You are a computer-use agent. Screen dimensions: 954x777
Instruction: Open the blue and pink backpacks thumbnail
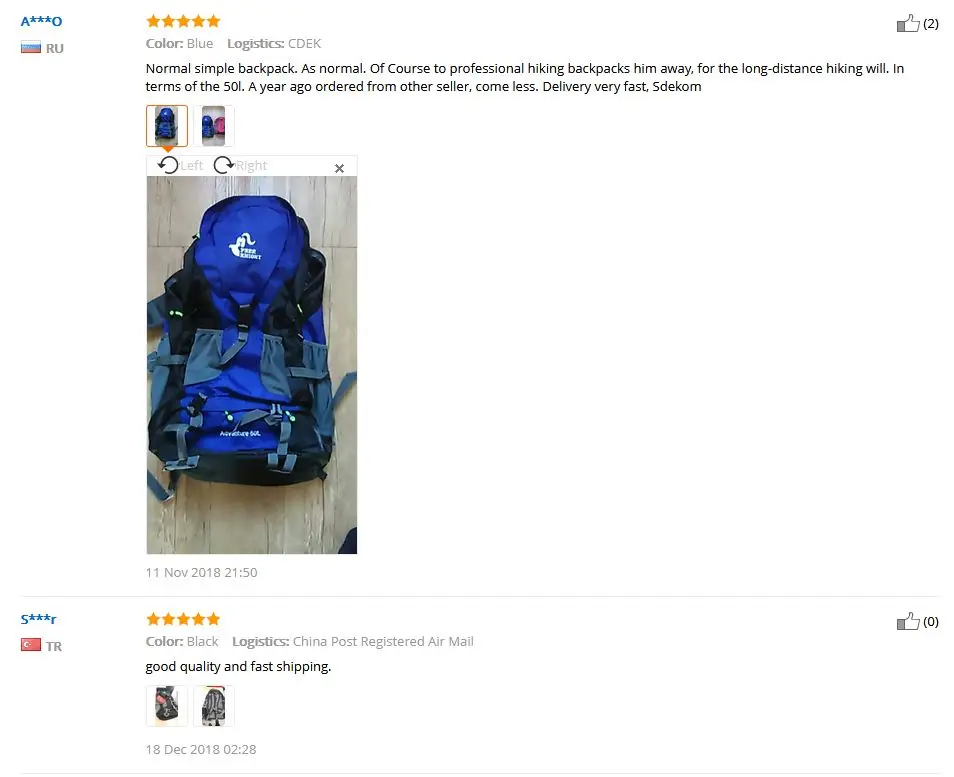[x=214, y=126]
